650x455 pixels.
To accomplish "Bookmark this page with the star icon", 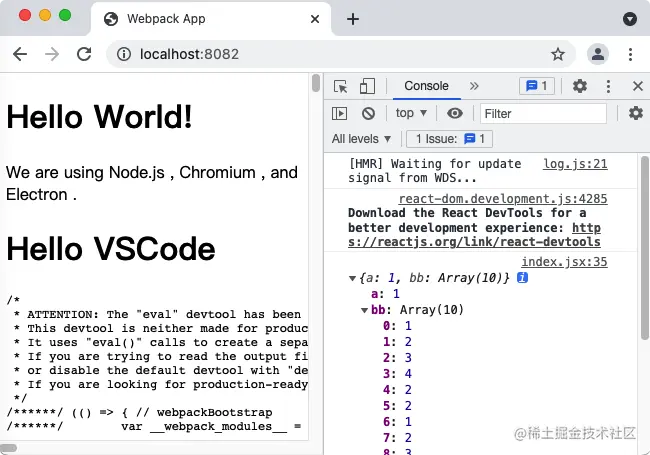I will [558, 54].
